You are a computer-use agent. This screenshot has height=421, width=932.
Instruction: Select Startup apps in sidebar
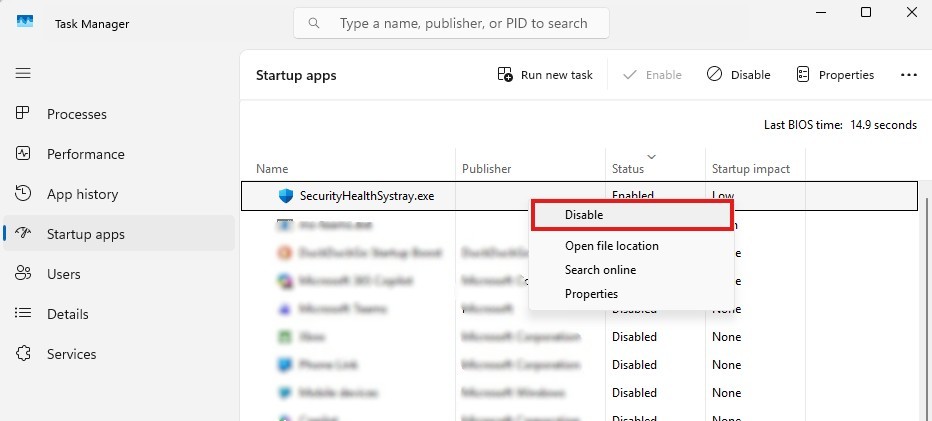119,234
